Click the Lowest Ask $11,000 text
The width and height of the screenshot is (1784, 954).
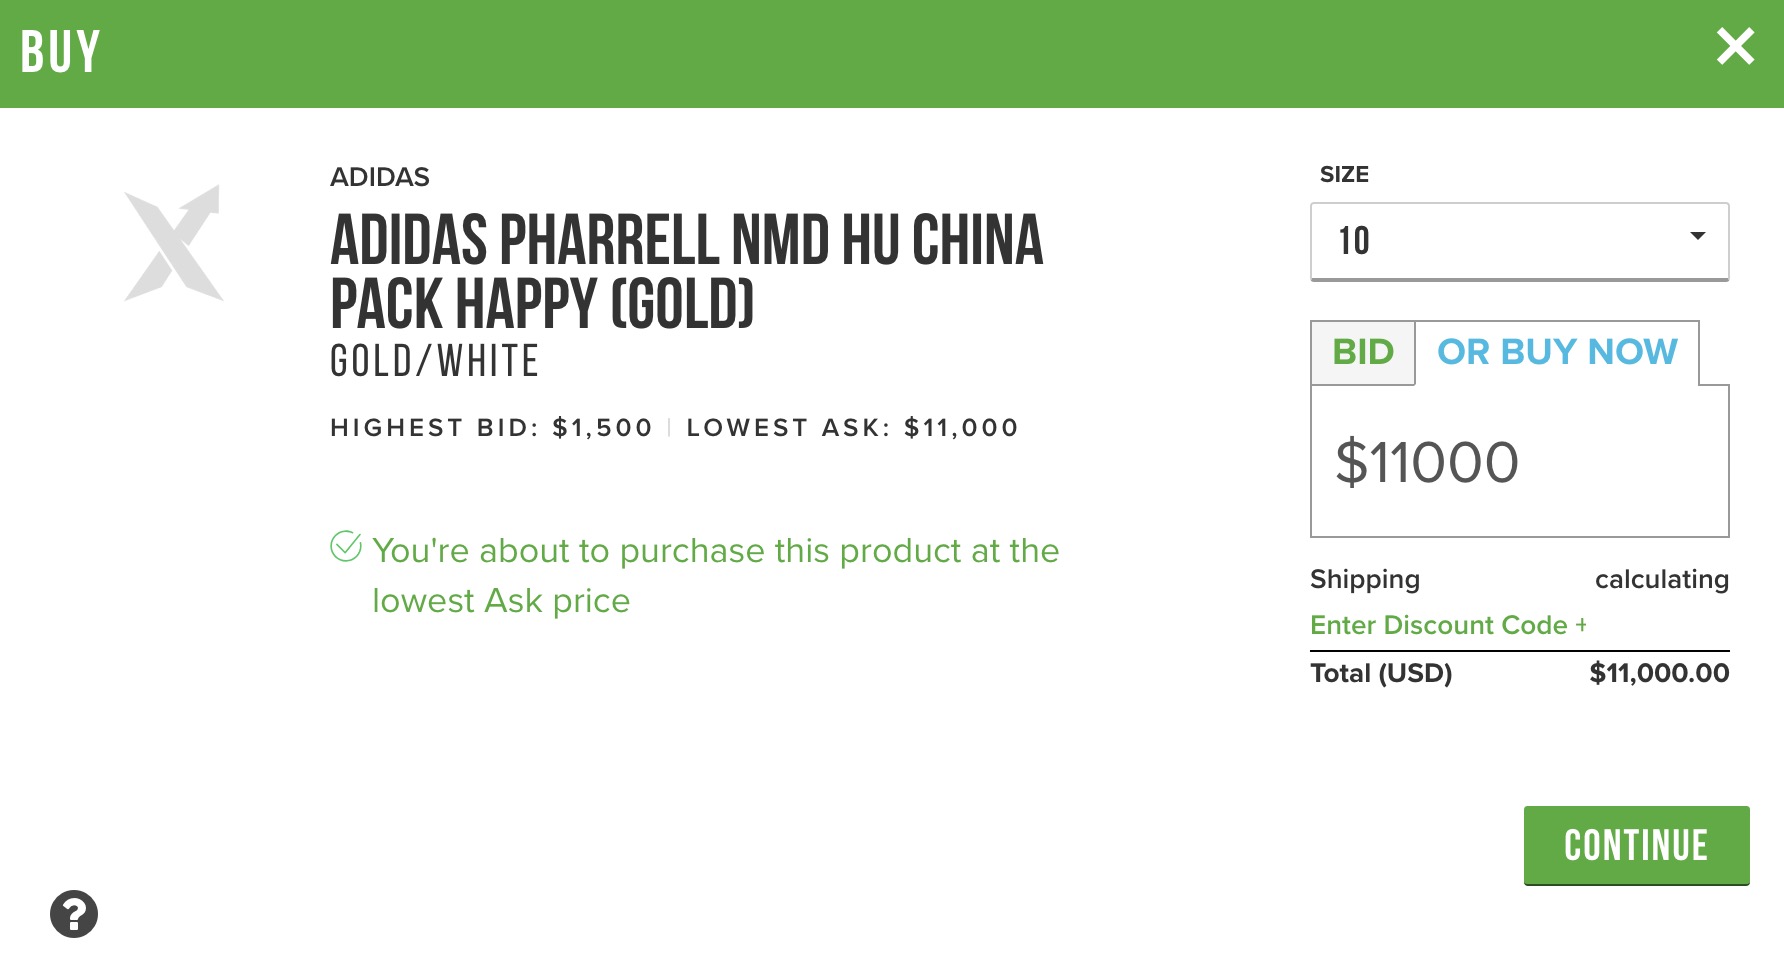tap(852, 428)
